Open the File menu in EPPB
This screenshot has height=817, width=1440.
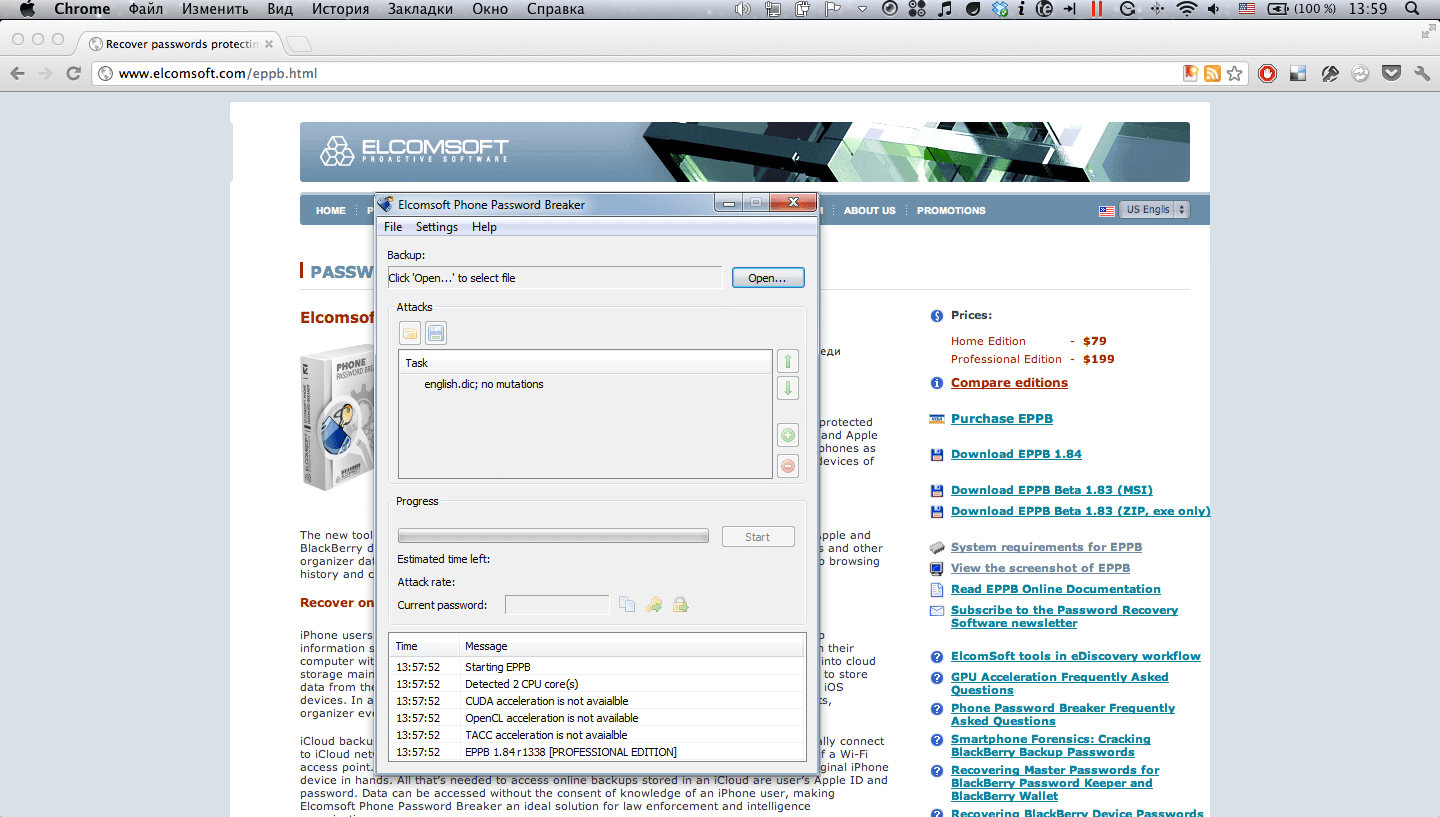pos(393,227)
